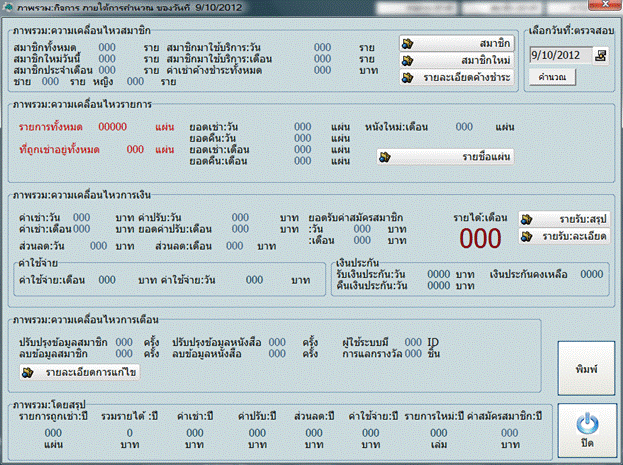Click the ยอดคืน:เดือน label

click(x=218, y=161)
